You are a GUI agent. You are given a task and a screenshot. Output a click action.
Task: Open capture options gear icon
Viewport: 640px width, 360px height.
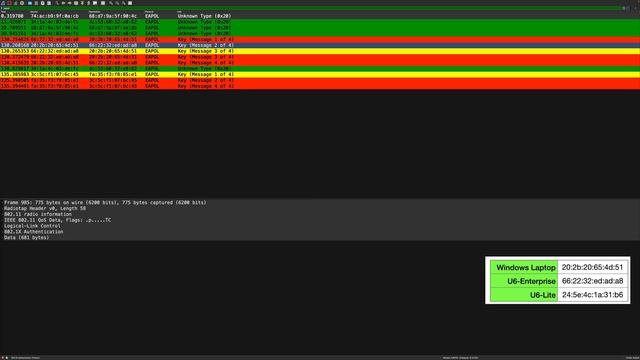[22, 3]
